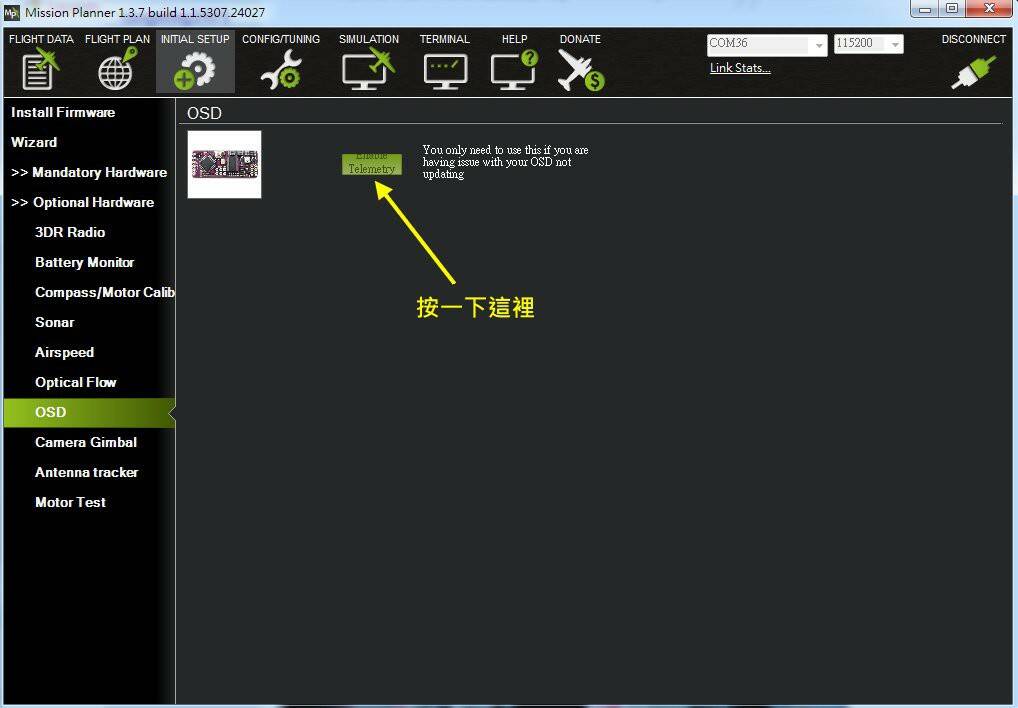Screen dimensions: 1018x708
Task: Open Battery Monitor setup page
Action: 84,262
